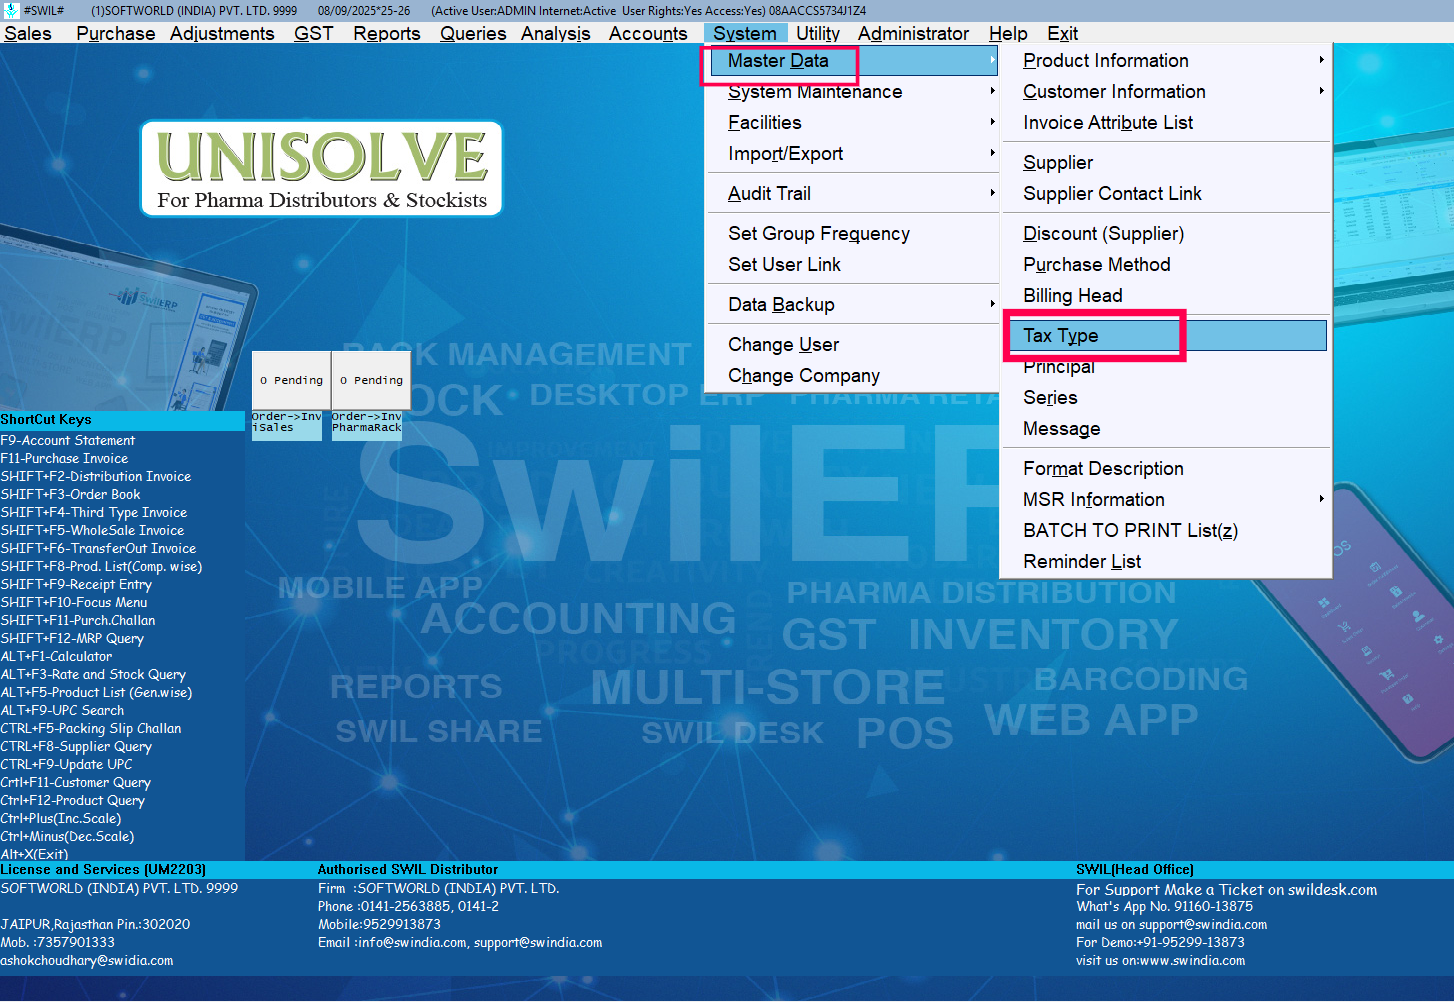Open Reminder List
The image size is (1454, 1002).
click(1166, 562)
